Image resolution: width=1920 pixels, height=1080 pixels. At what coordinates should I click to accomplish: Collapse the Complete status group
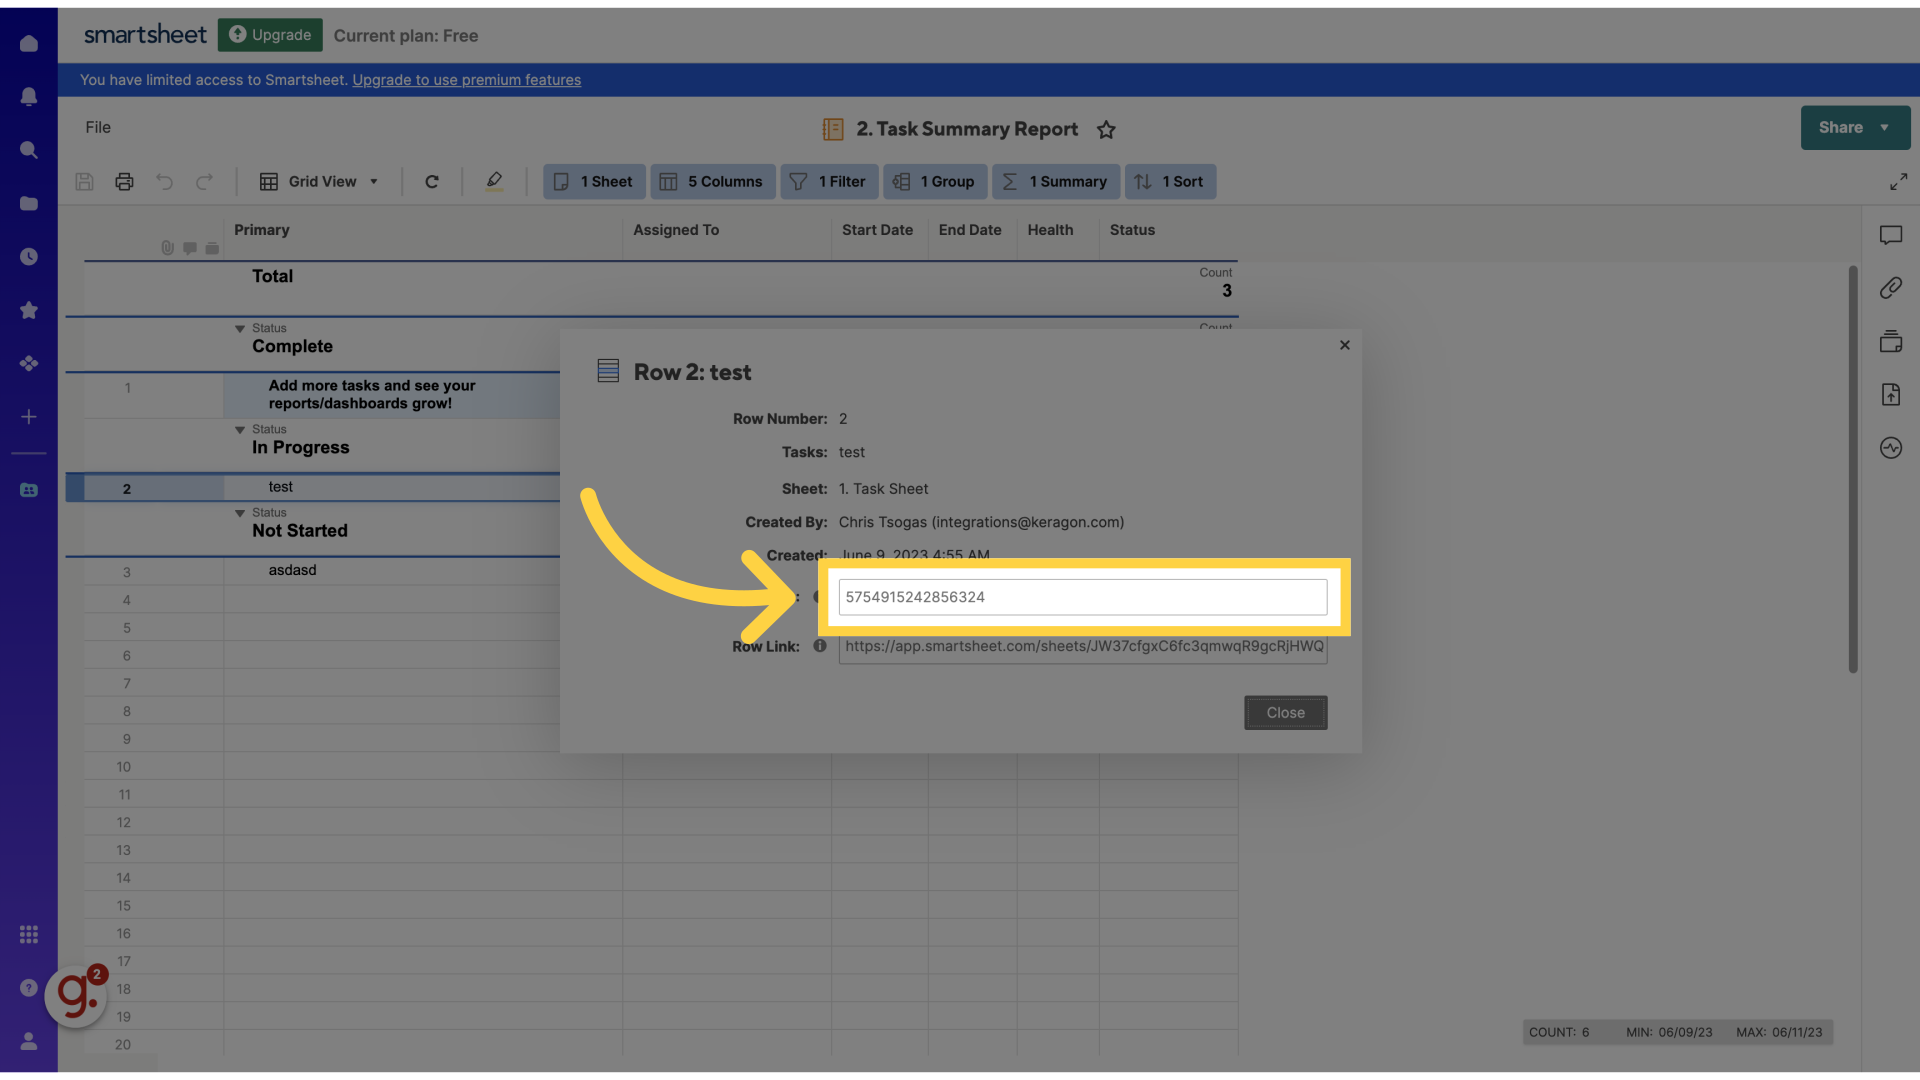coord(240,328)
